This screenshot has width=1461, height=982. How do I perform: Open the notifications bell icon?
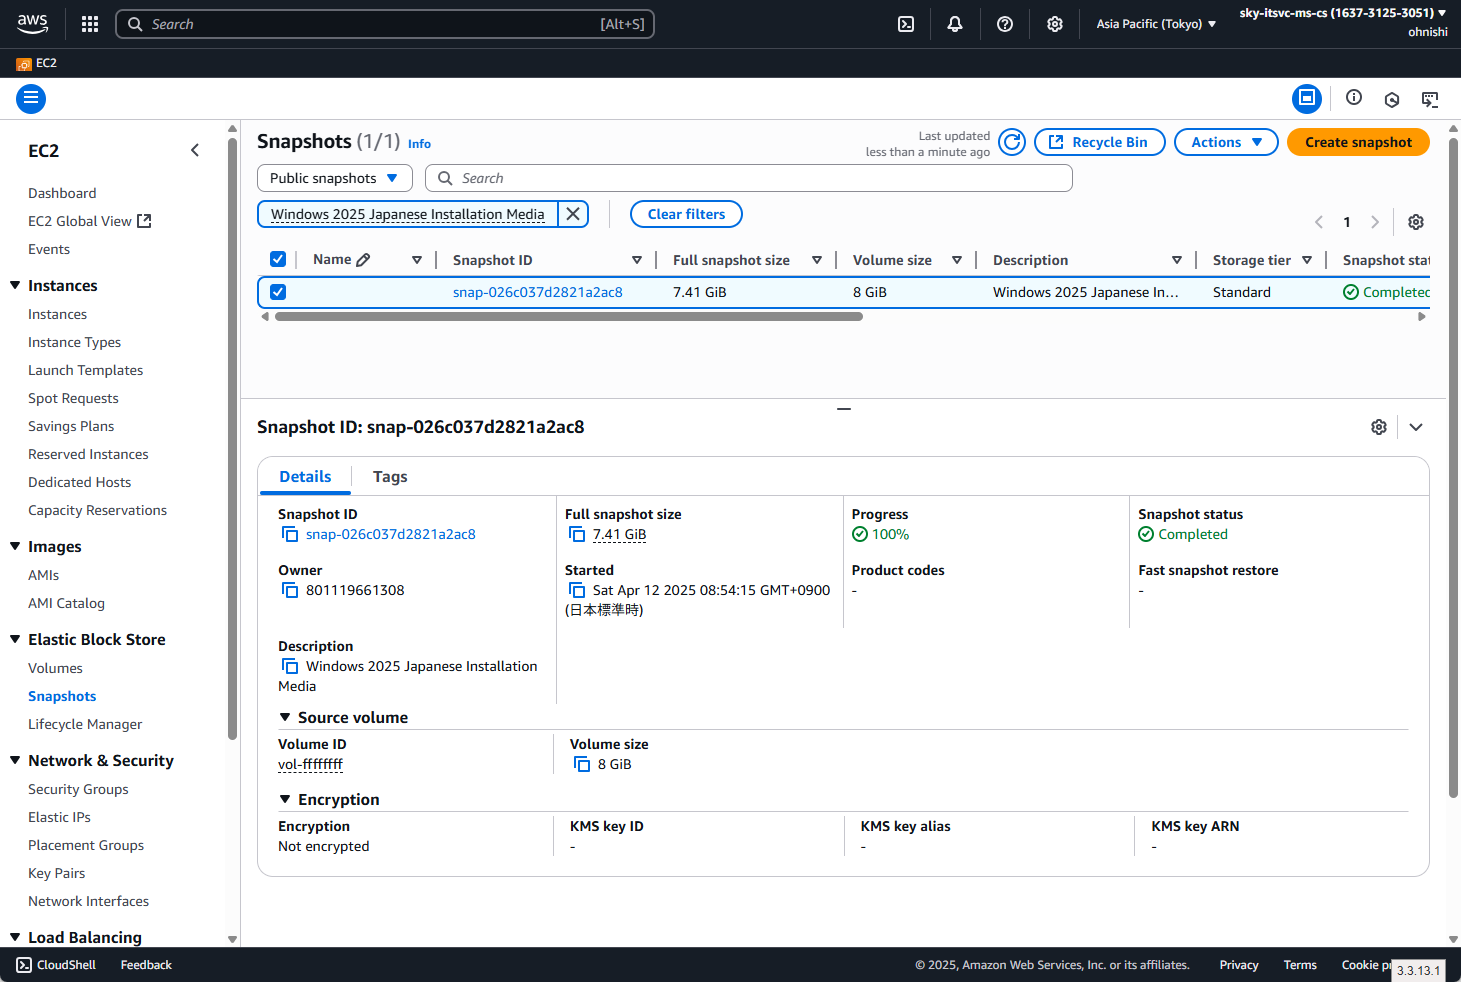(x=954, y=23)
